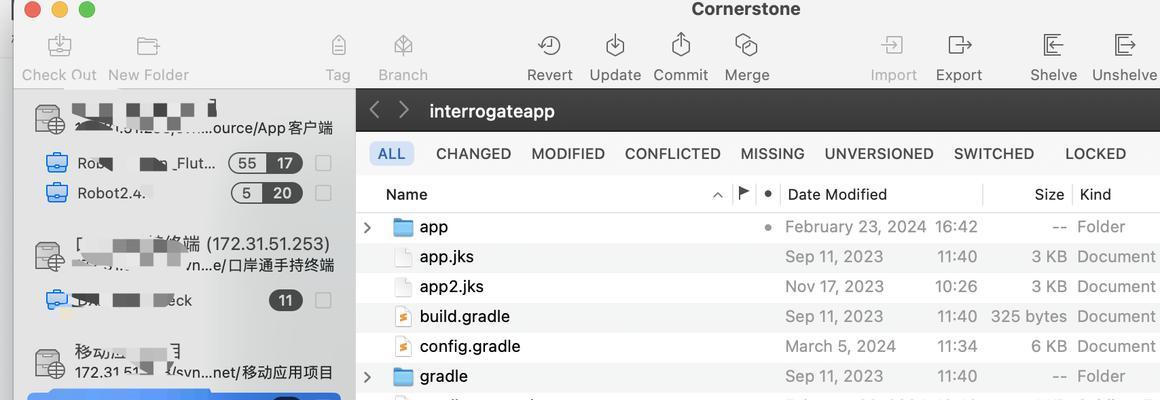Click the build.gradle file icon

pyautogui.click(x=403, y=316)
